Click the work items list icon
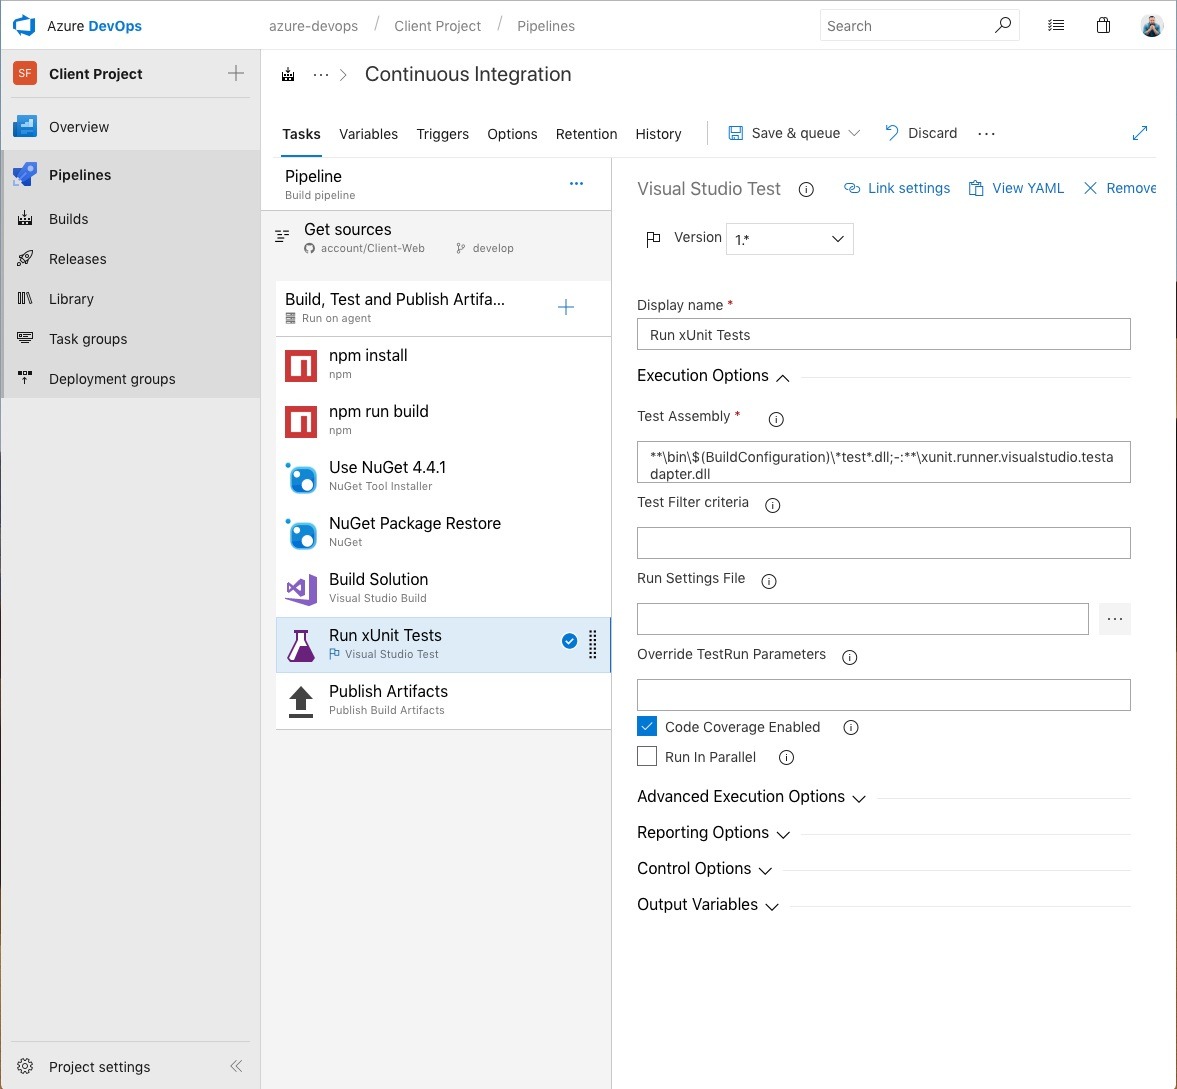The height and width of the screenshot is (1089, 1177). 1056,26
